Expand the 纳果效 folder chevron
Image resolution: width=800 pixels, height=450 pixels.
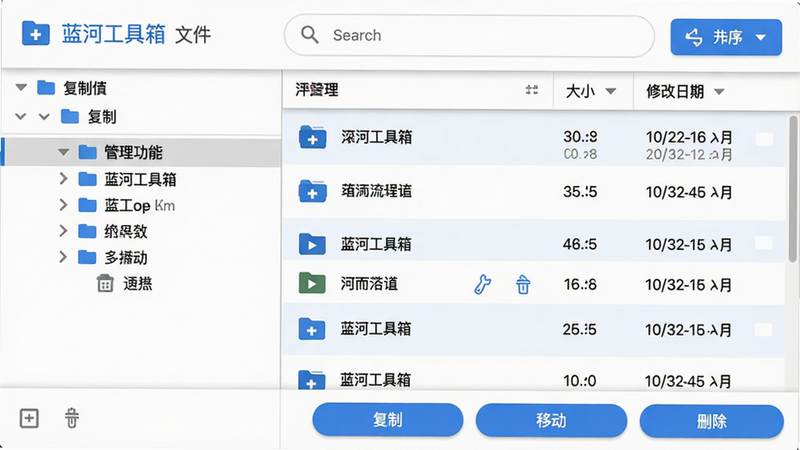click(63, 231)
